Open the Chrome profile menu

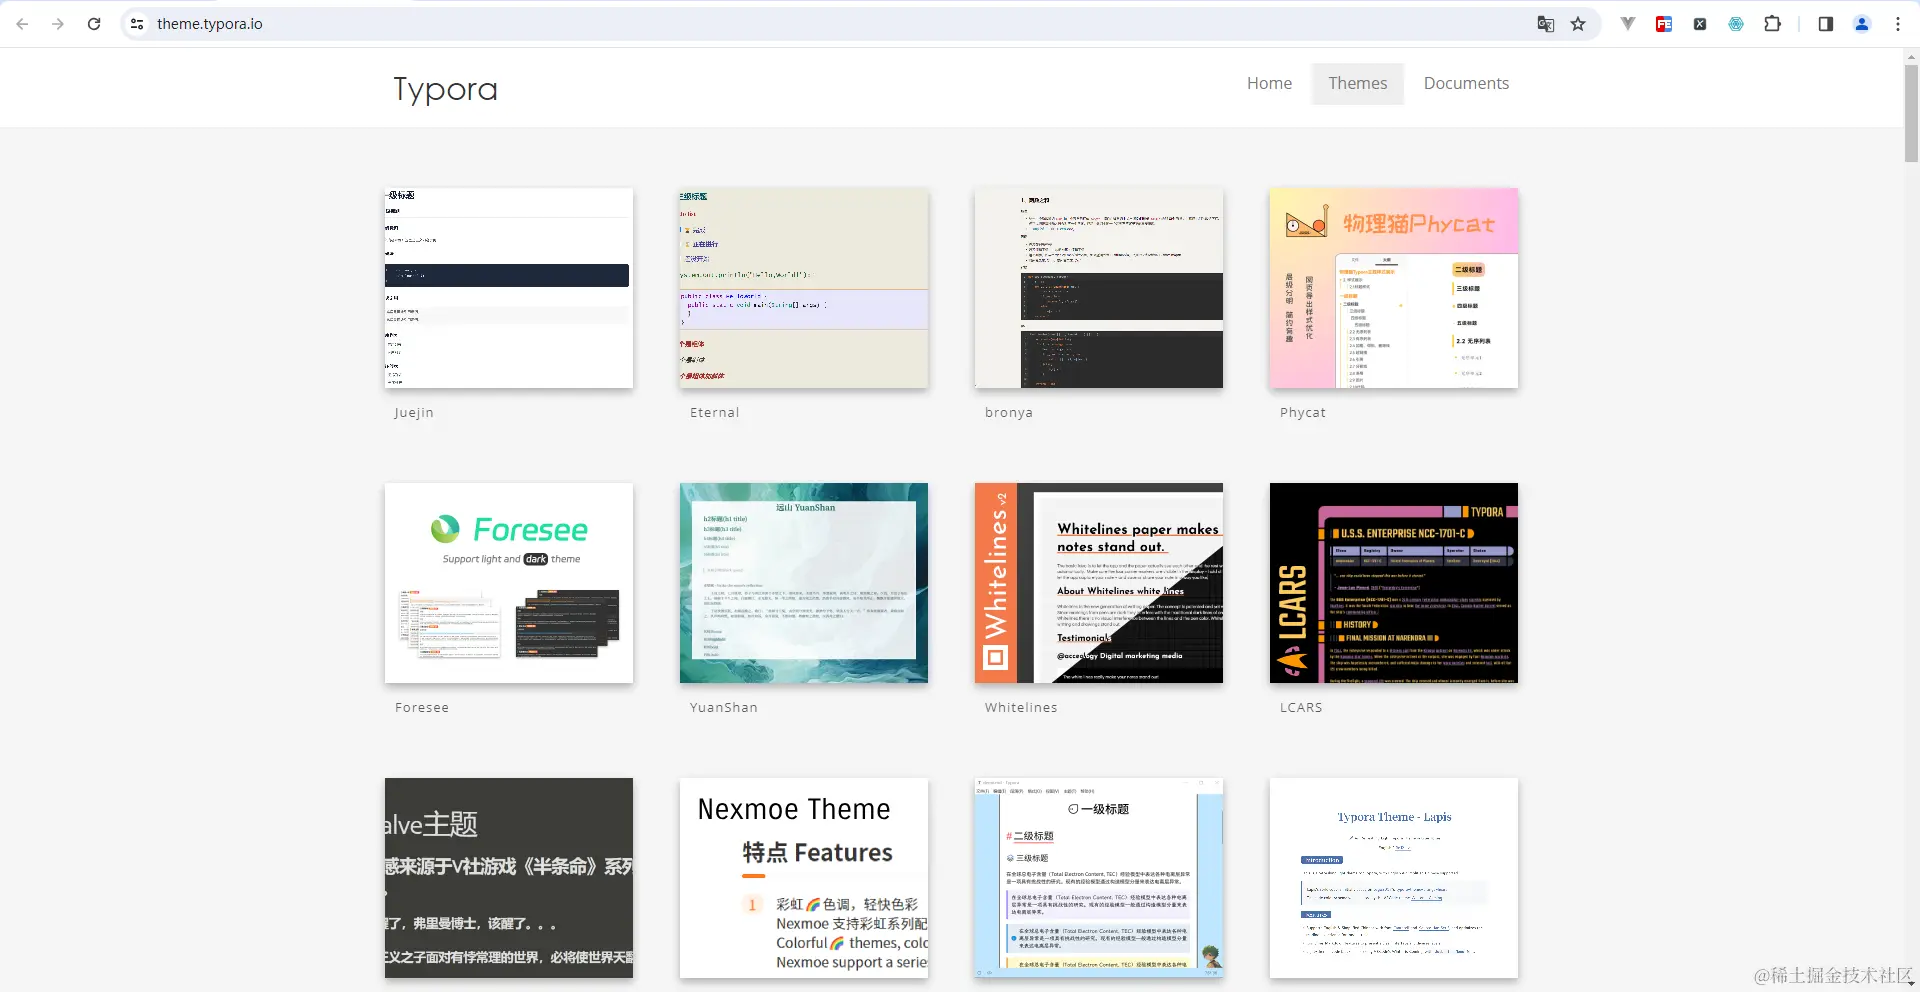1862,24
